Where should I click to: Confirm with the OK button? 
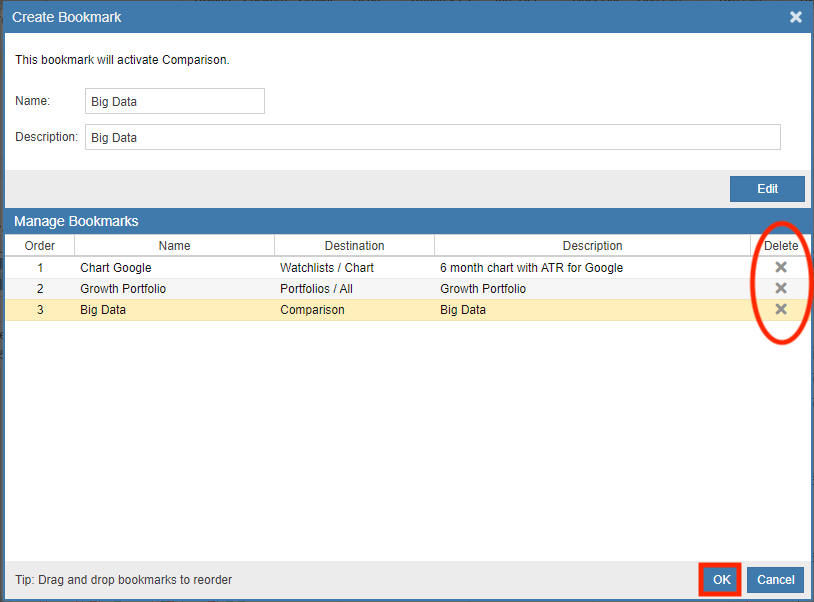pos(719,580)
